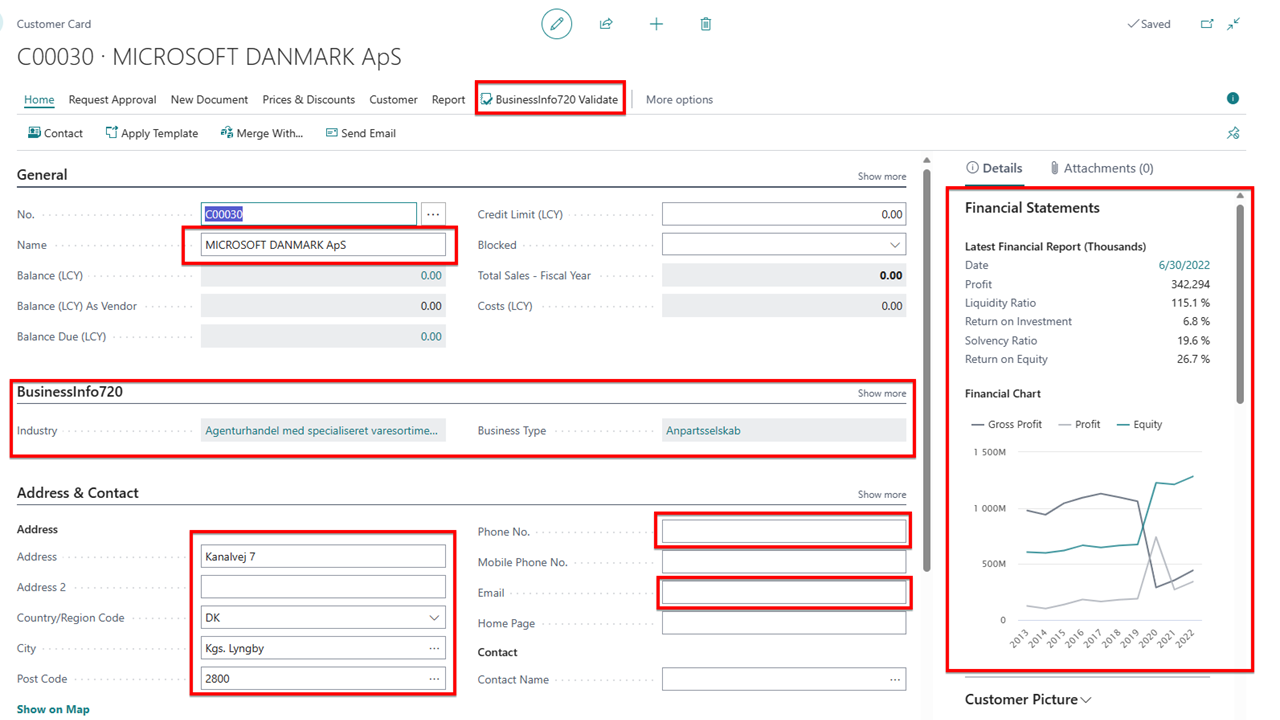Click the information icon in the action bar
The image size is (1280, 720).
1233,98
